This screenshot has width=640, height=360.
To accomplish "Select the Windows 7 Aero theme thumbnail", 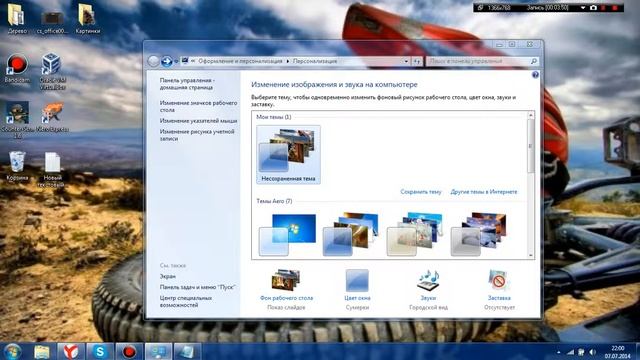I will tap(288, 234).
